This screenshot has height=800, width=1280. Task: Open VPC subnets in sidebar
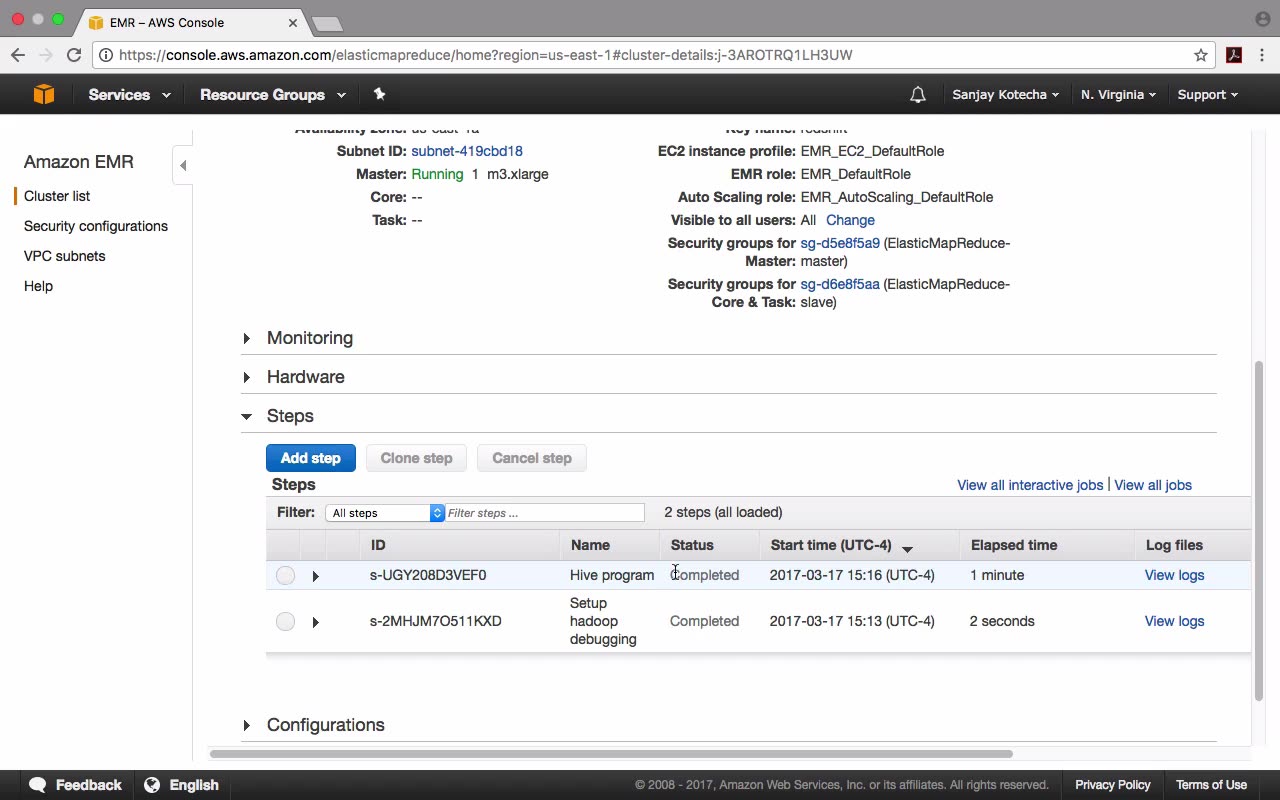tap(64, 256)
